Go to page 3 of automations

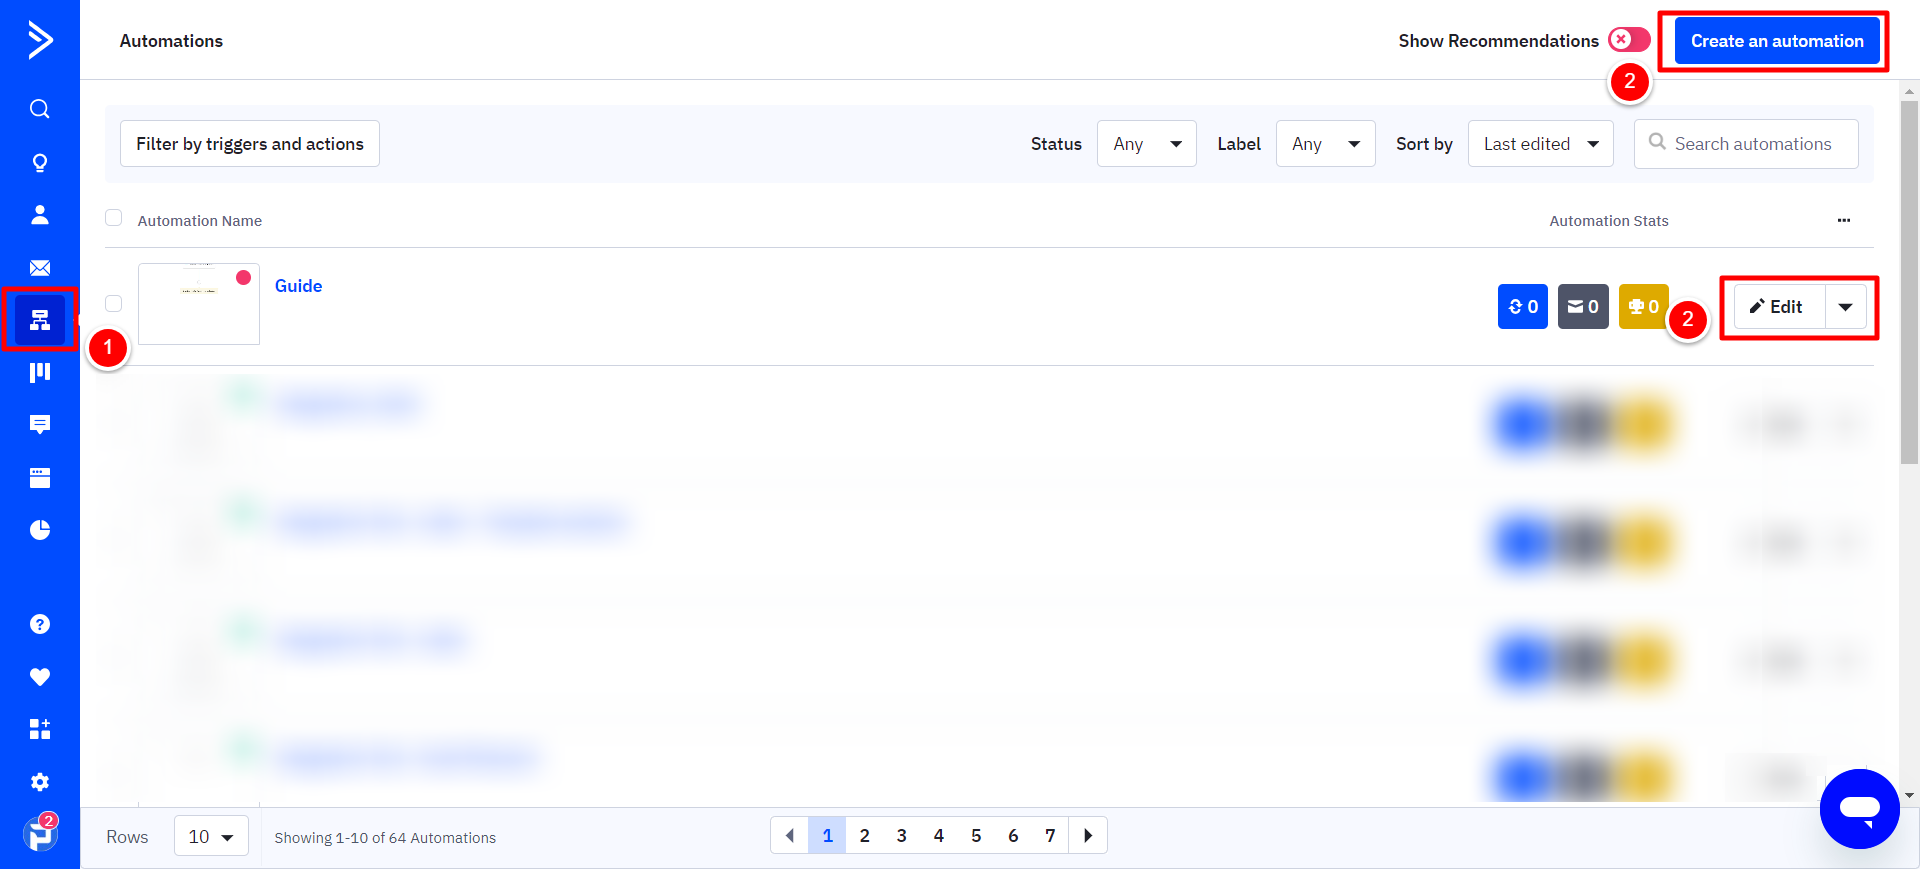pyautogui.click(x=902, y=836)
